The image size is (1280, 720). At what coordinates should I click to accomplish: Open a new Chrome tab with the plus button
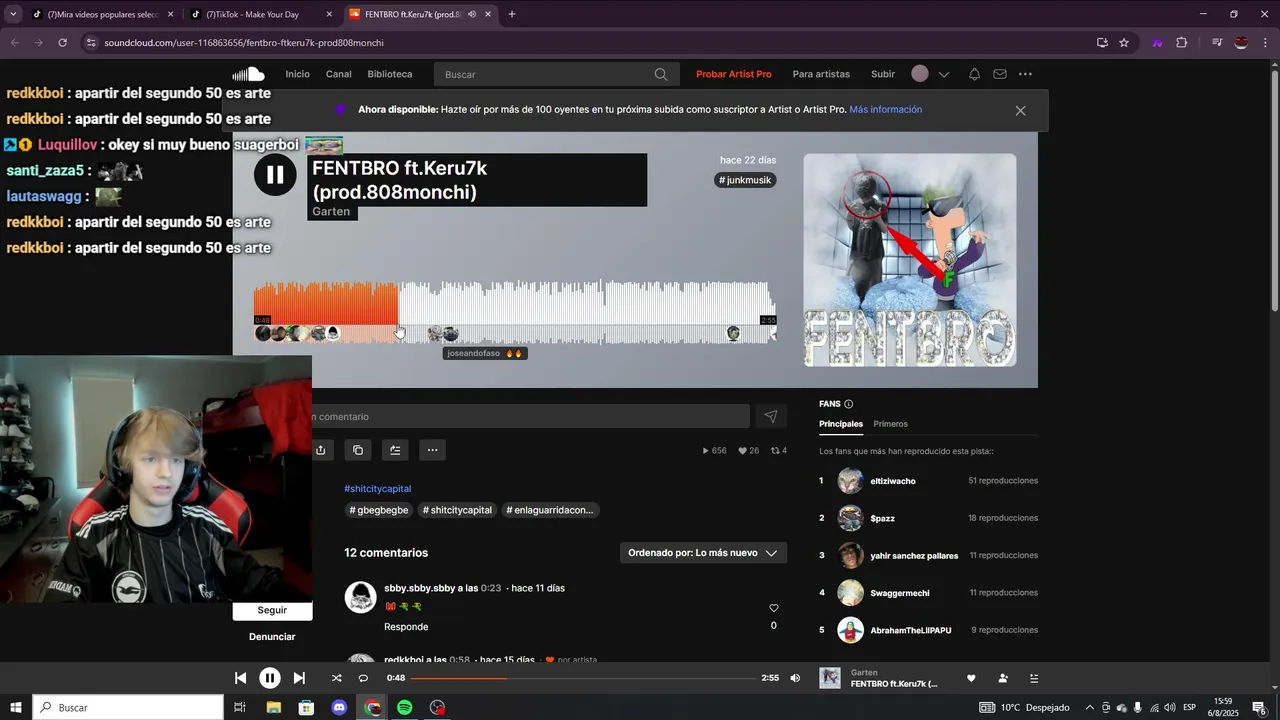(x=512, y=14)
